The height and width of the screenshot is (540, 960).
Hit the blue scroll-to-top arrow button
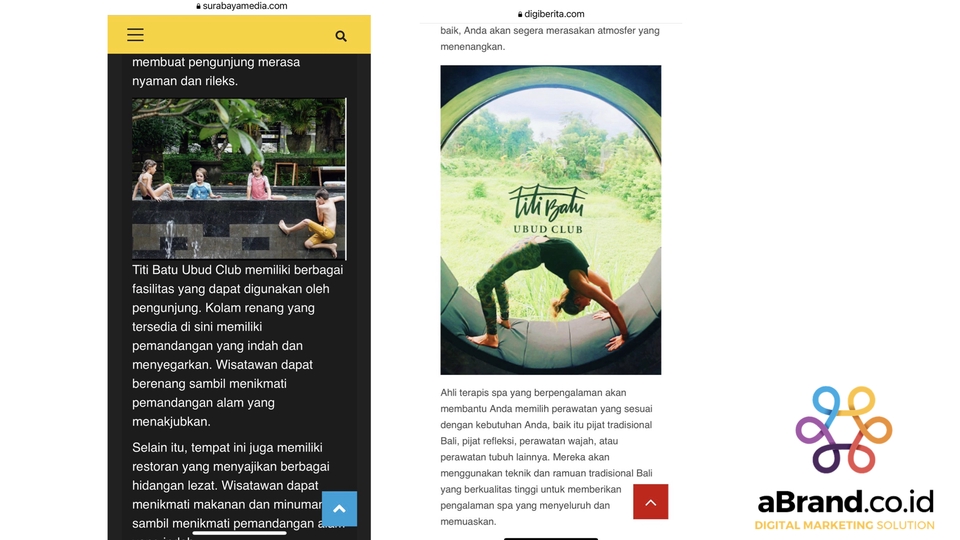(x=339, y=509)
